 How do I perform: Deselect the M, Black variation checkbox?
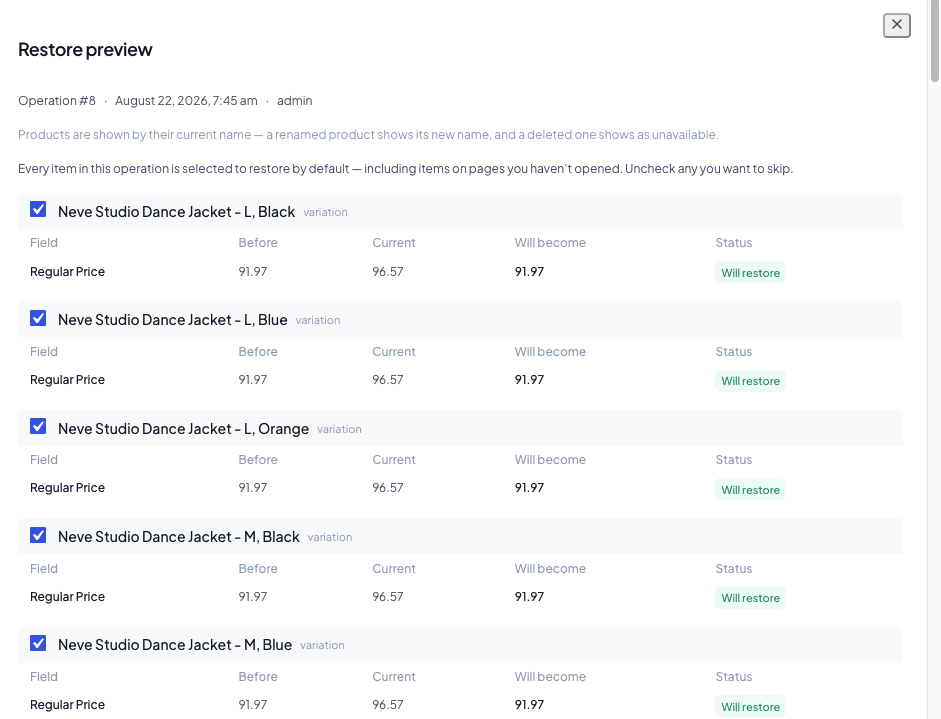click(38, 535)
